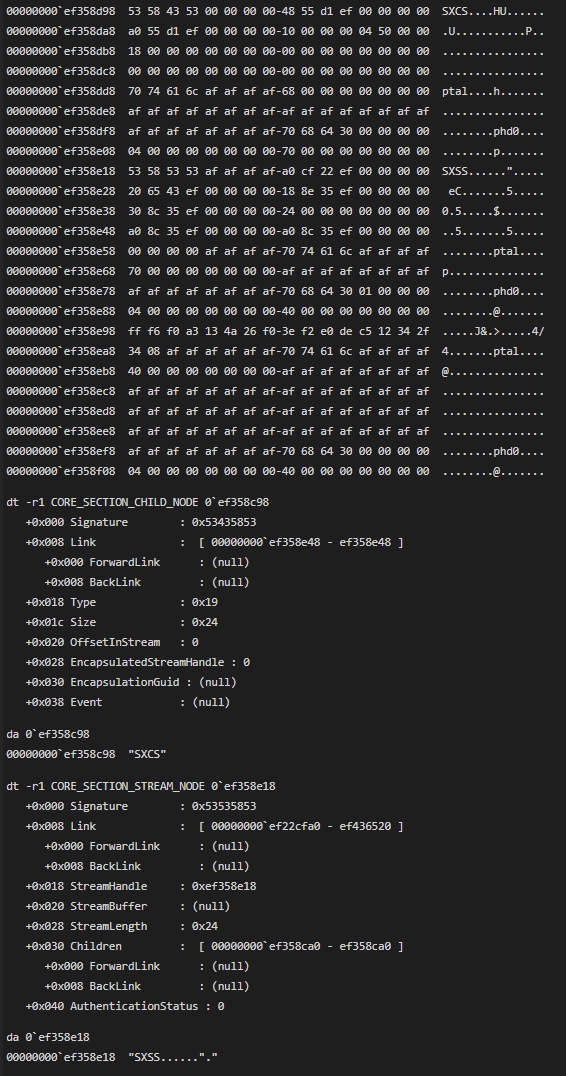This screenshot has width=566, height=1076.
Task: Click the OffsetInStream field row
Action: click(112, 642)
